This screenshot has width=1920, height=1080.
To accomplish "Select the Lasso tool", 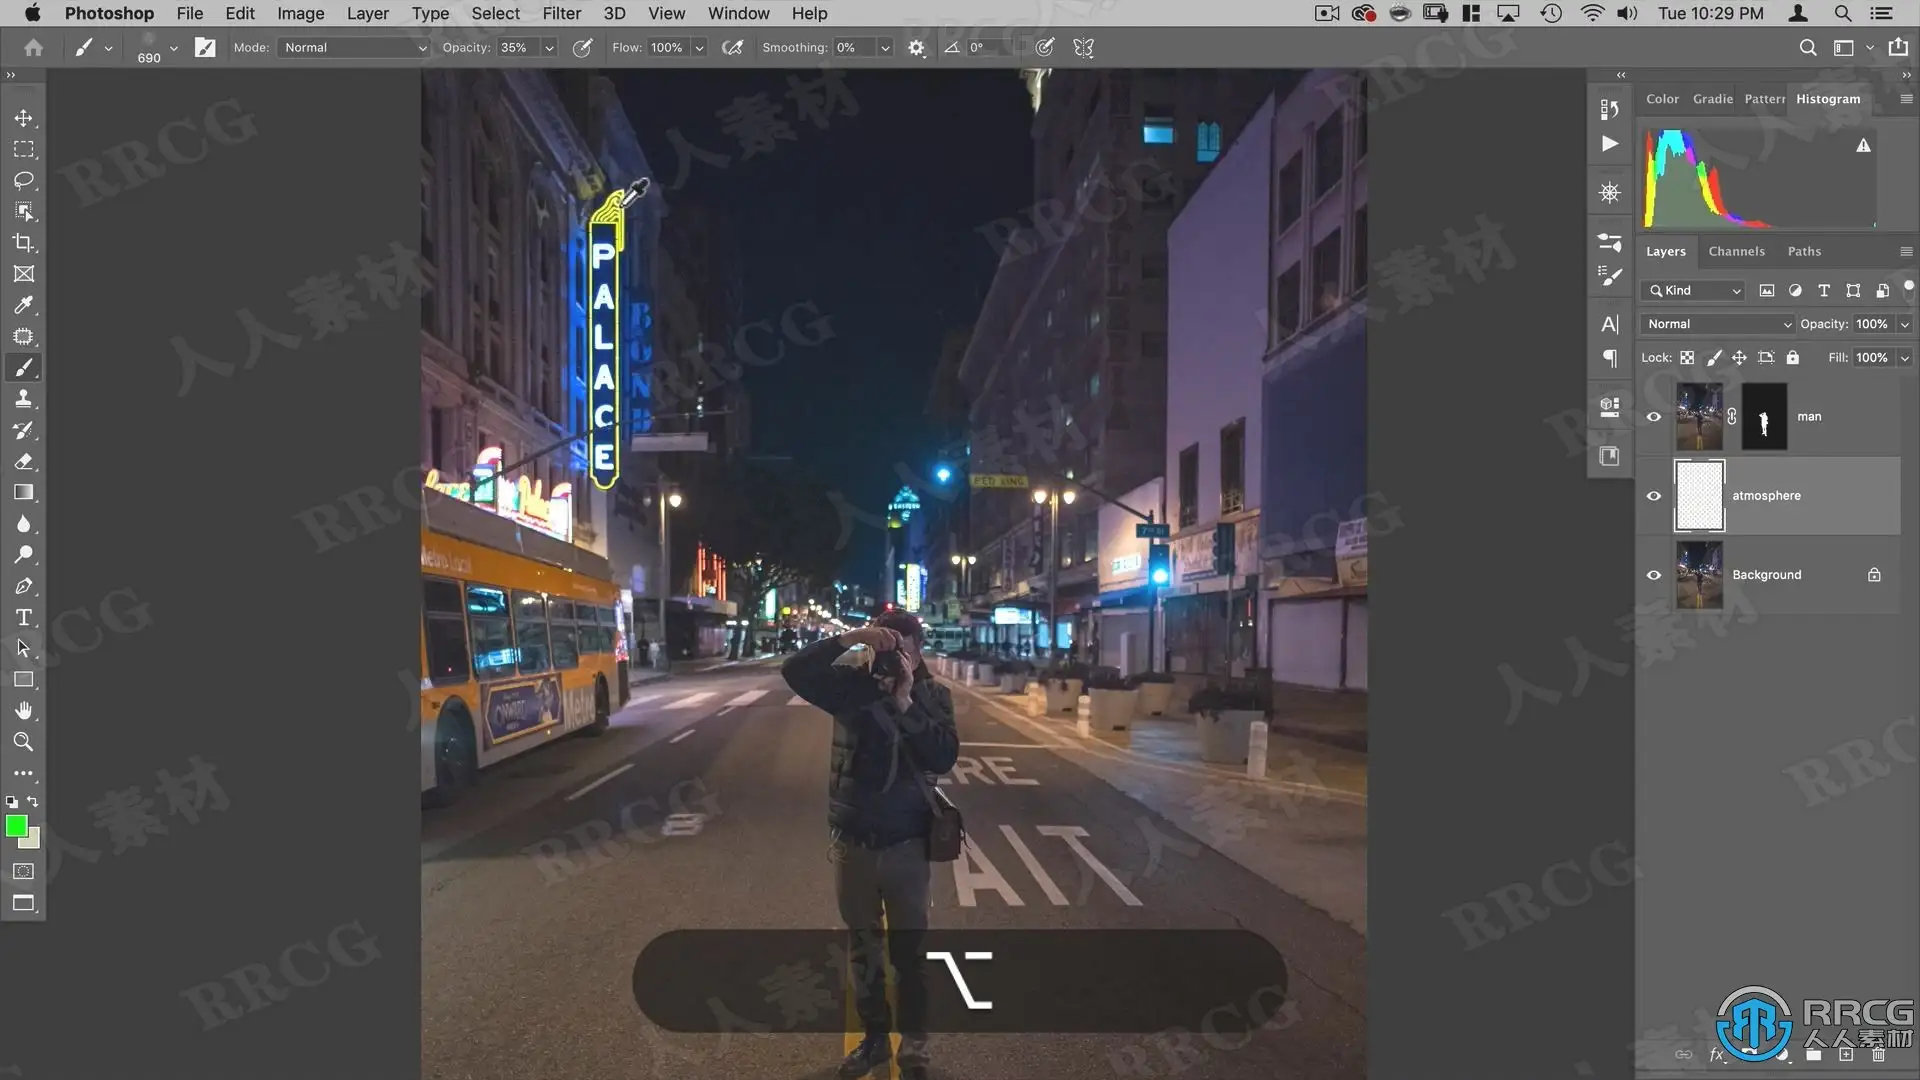I will (23, 180).
